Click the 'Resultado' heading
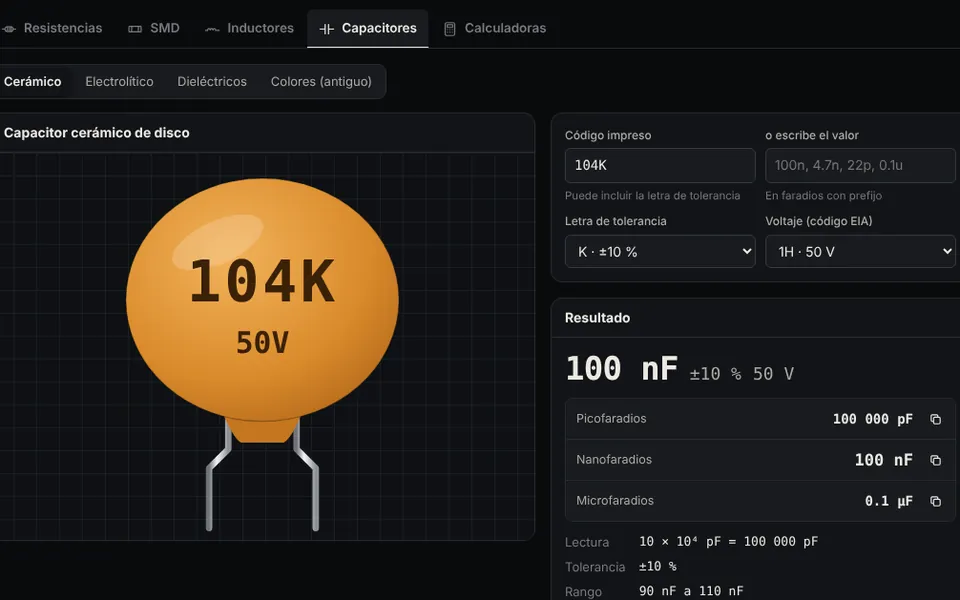Screen dimensions: 960x600 [598, 318]
